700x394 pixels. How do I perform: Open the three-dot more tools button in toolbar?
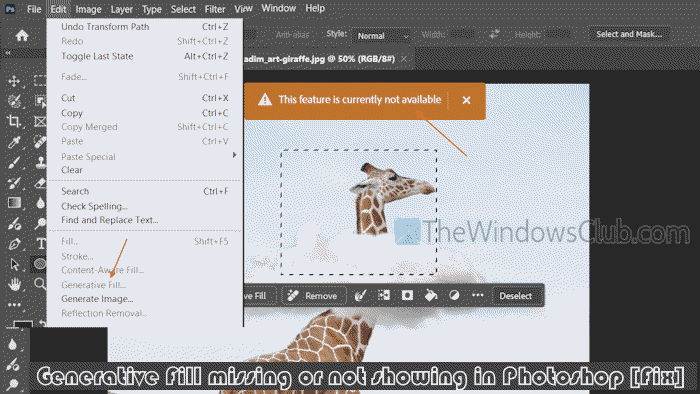14,305
